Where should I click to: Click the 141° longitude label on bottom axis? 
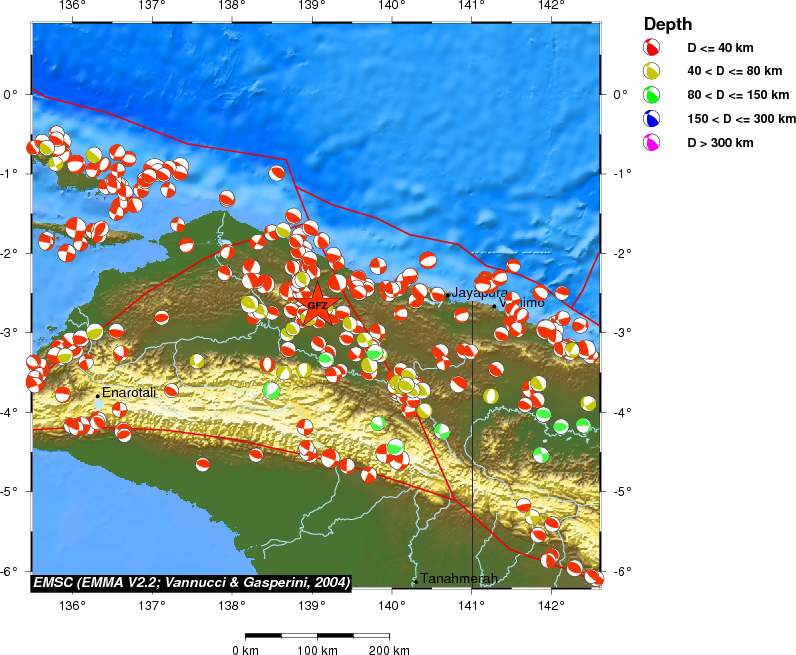(x=471, y=606)
